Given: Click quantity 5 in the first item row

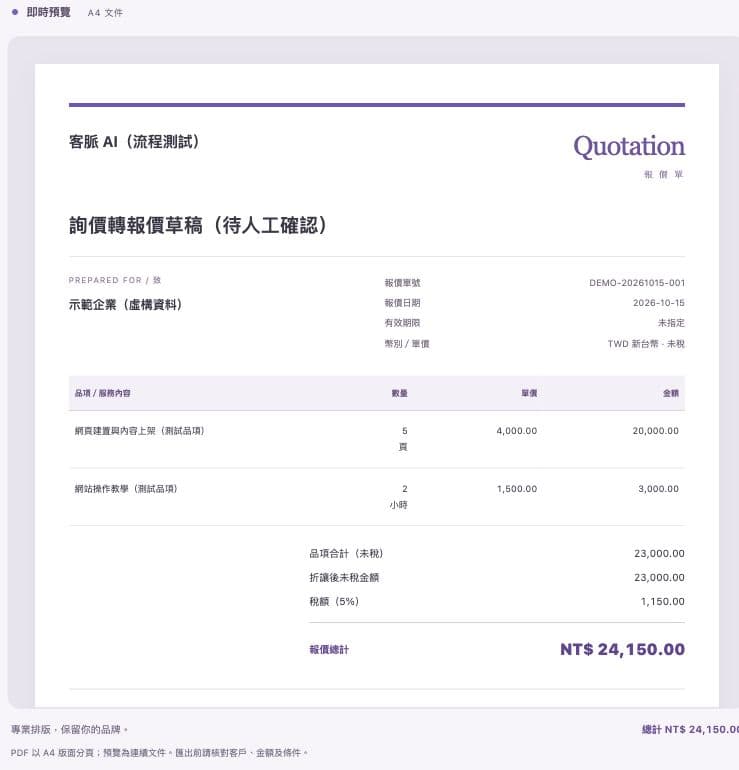Looking at the screenshot, I should [x=405, y=431].
